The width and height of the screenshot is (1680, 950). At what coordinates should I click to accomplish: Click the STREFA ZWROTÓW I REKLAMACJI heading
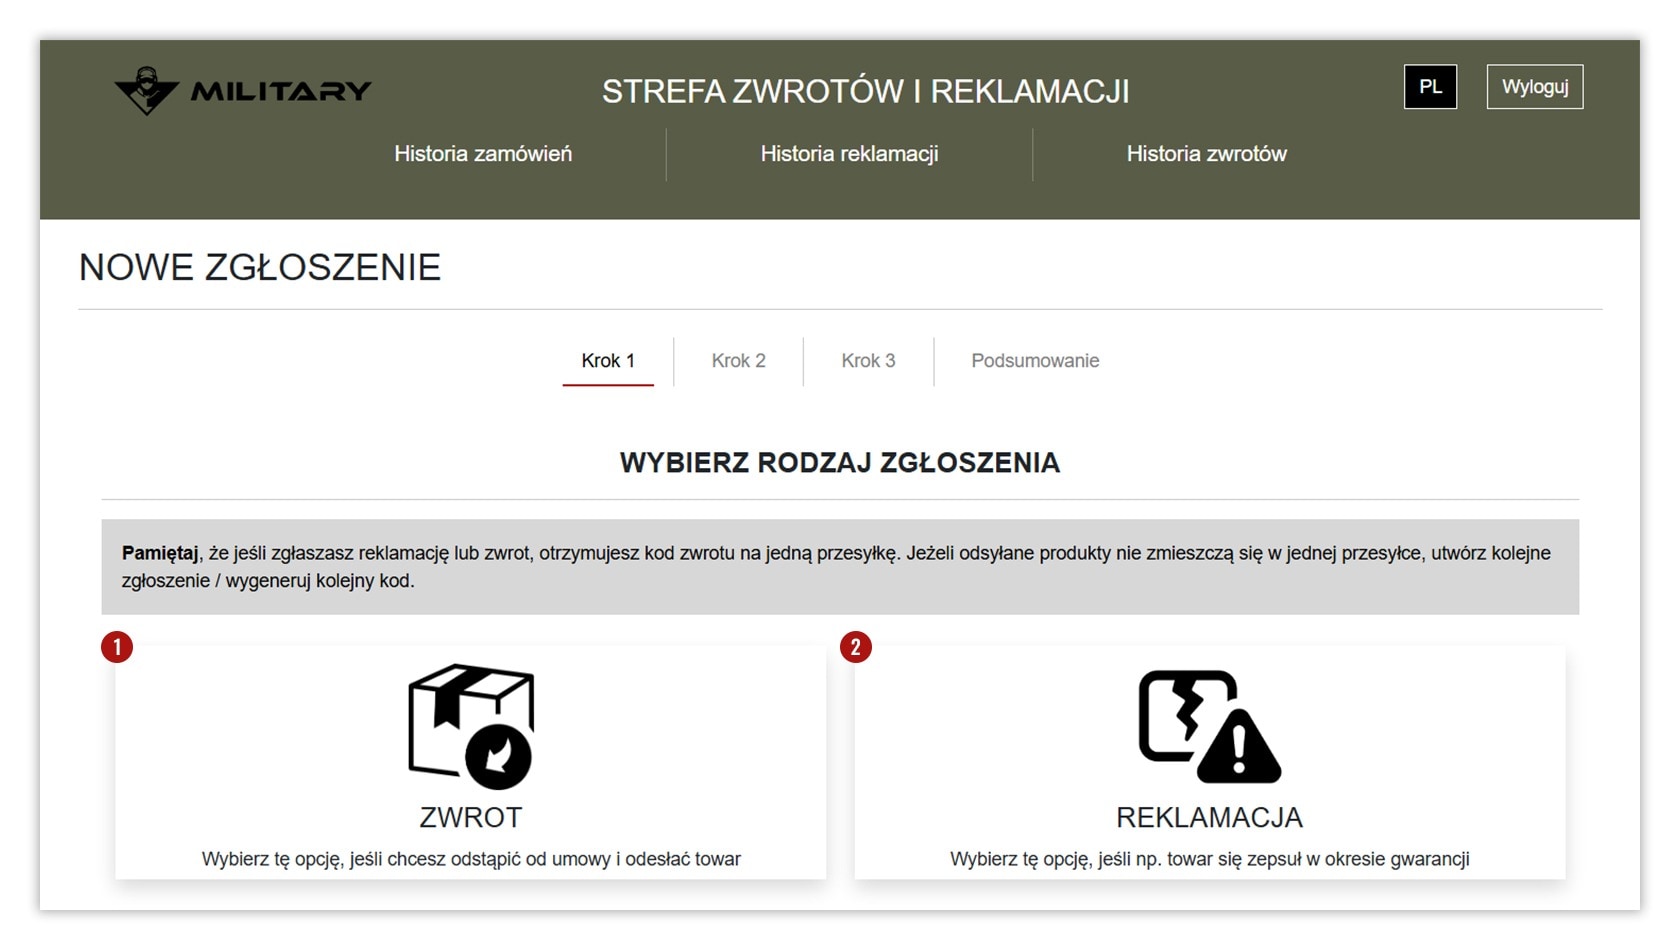pyautogui.click(x=866, y=92)
